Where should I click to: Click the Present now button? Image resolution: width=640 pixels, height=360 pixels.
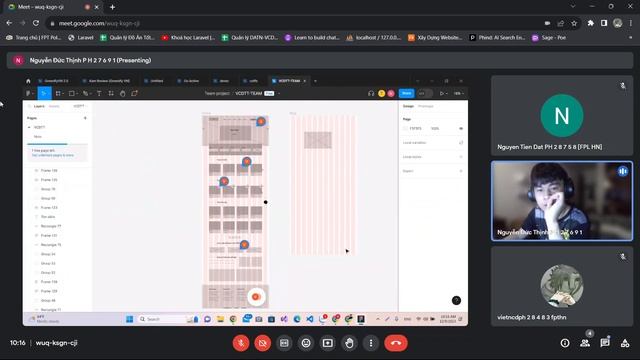click(x=327, y=343)
